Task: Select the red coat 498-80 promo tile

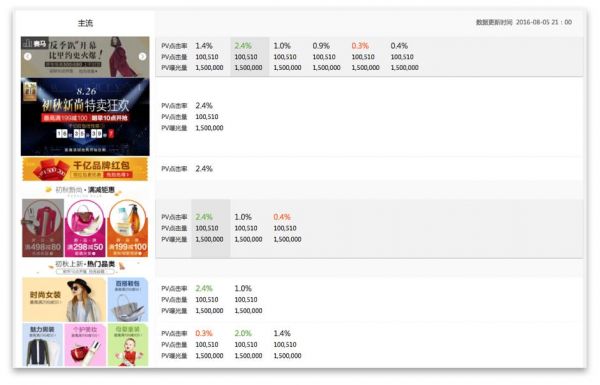Action: tap(43, 228)
